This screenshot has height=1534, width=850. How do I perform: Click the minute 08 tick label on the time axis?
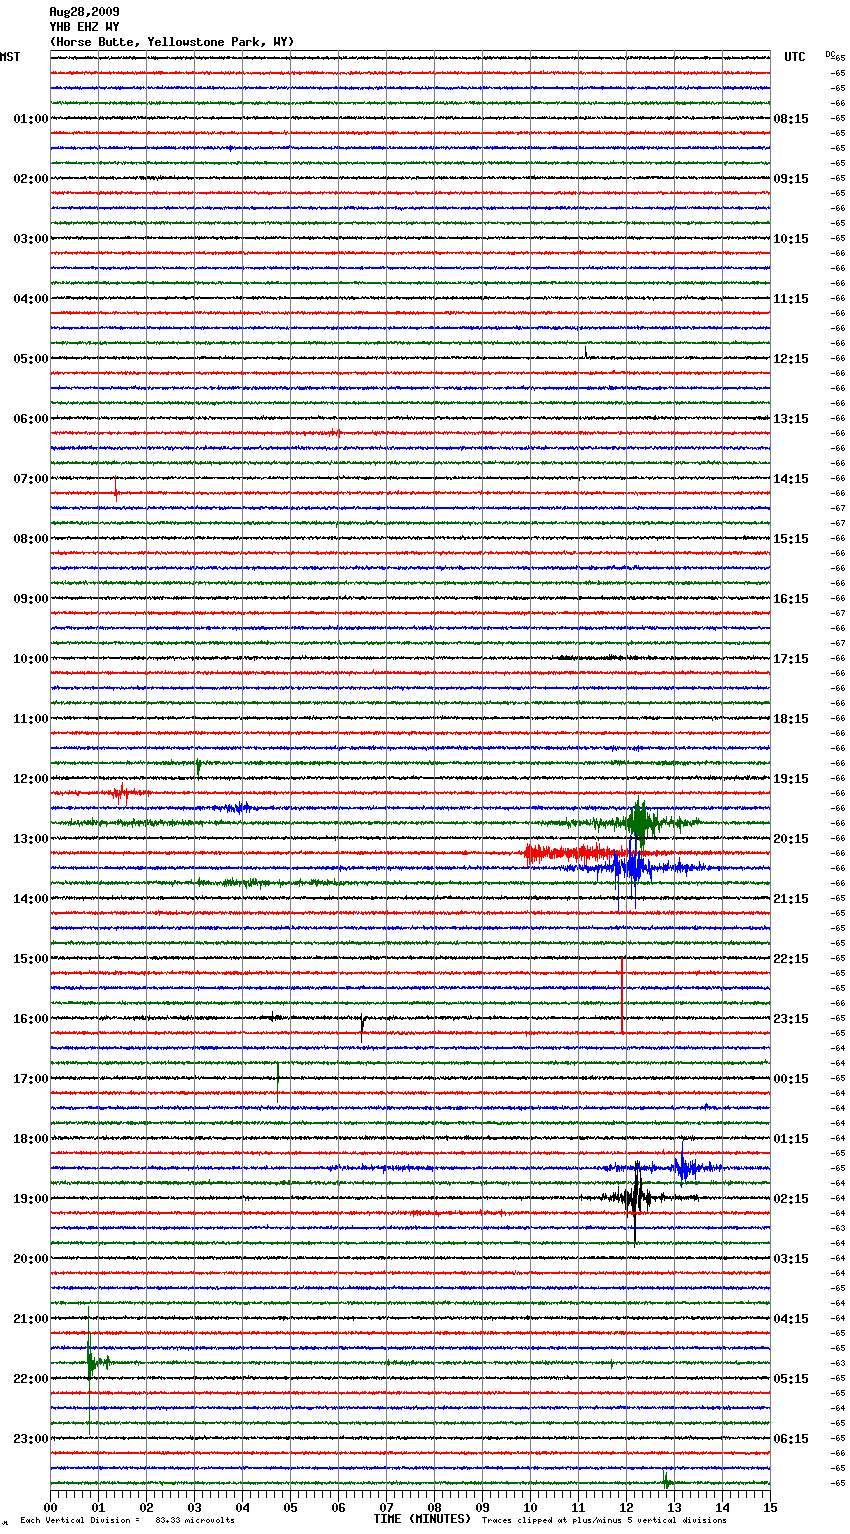(434, 1507)
